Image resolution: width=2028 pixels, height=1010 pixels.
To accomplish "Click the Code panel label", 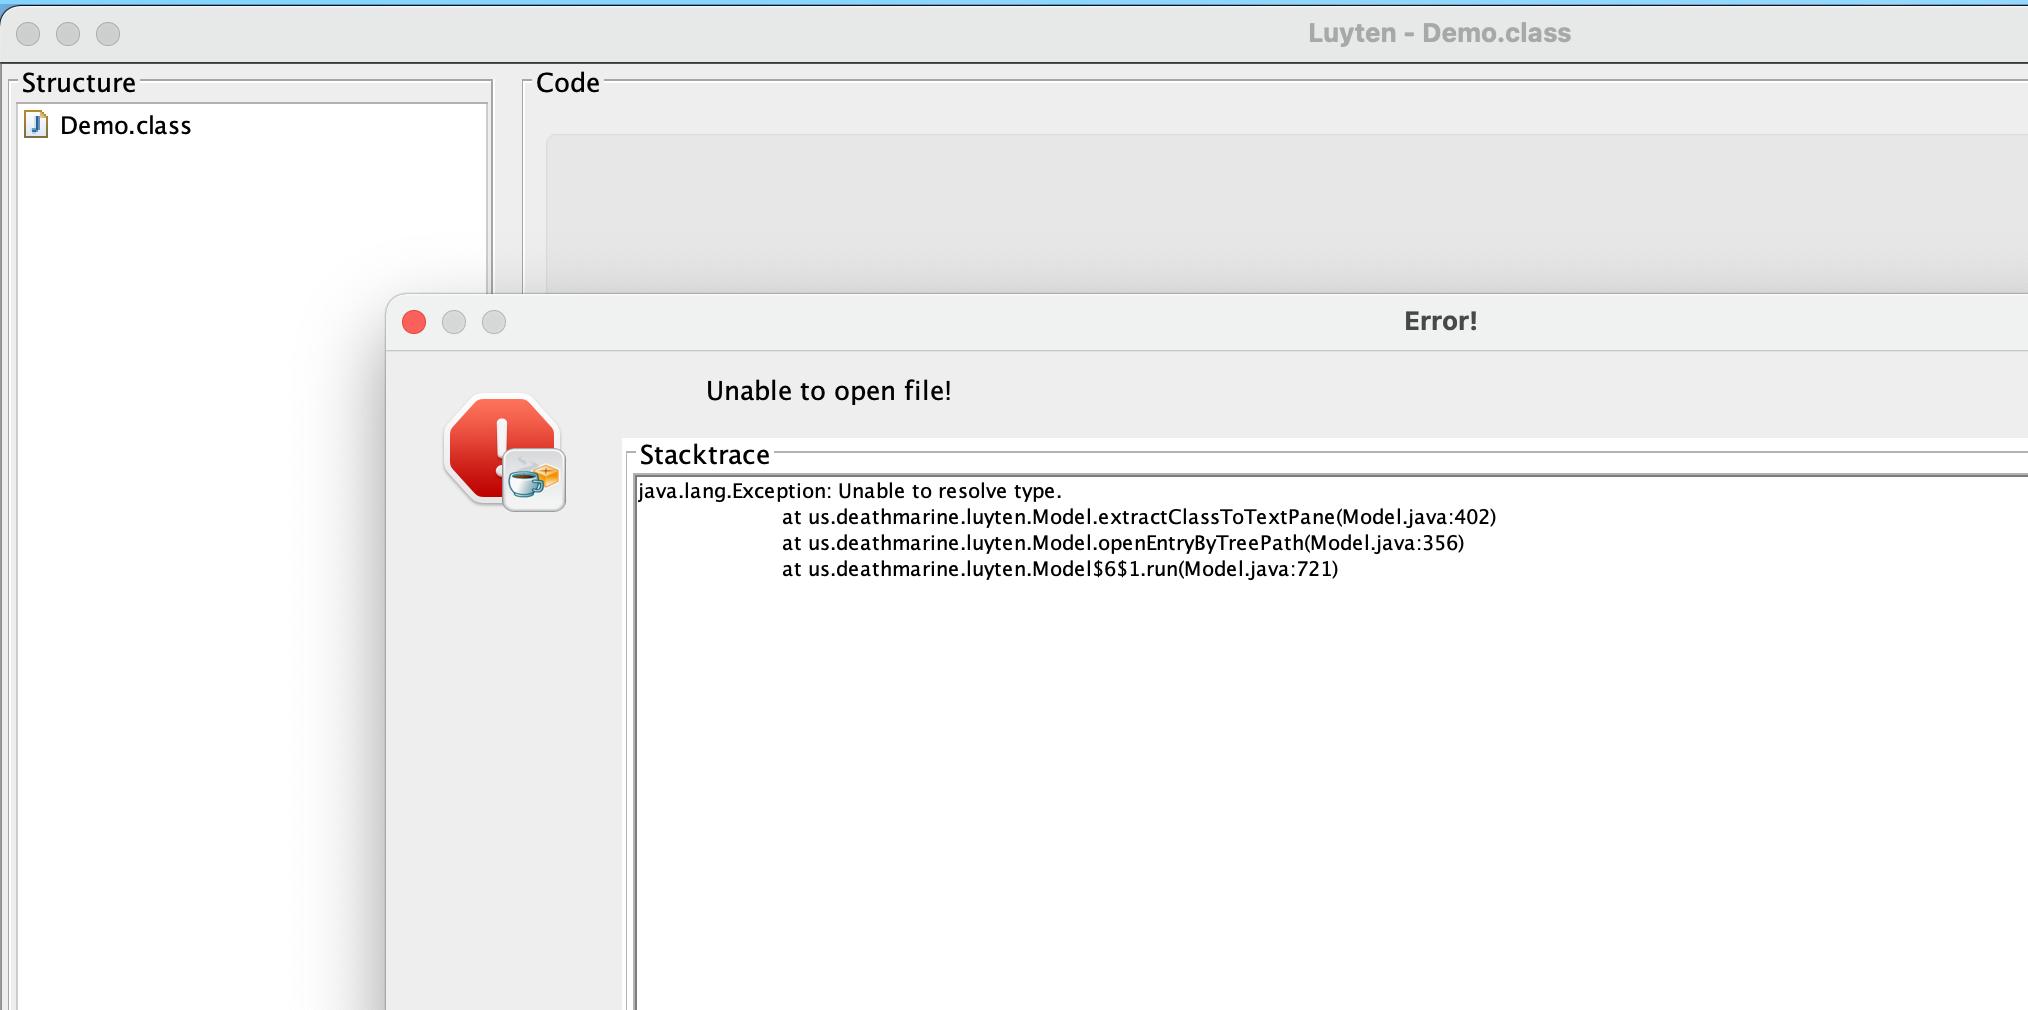I will coord(568,83).
